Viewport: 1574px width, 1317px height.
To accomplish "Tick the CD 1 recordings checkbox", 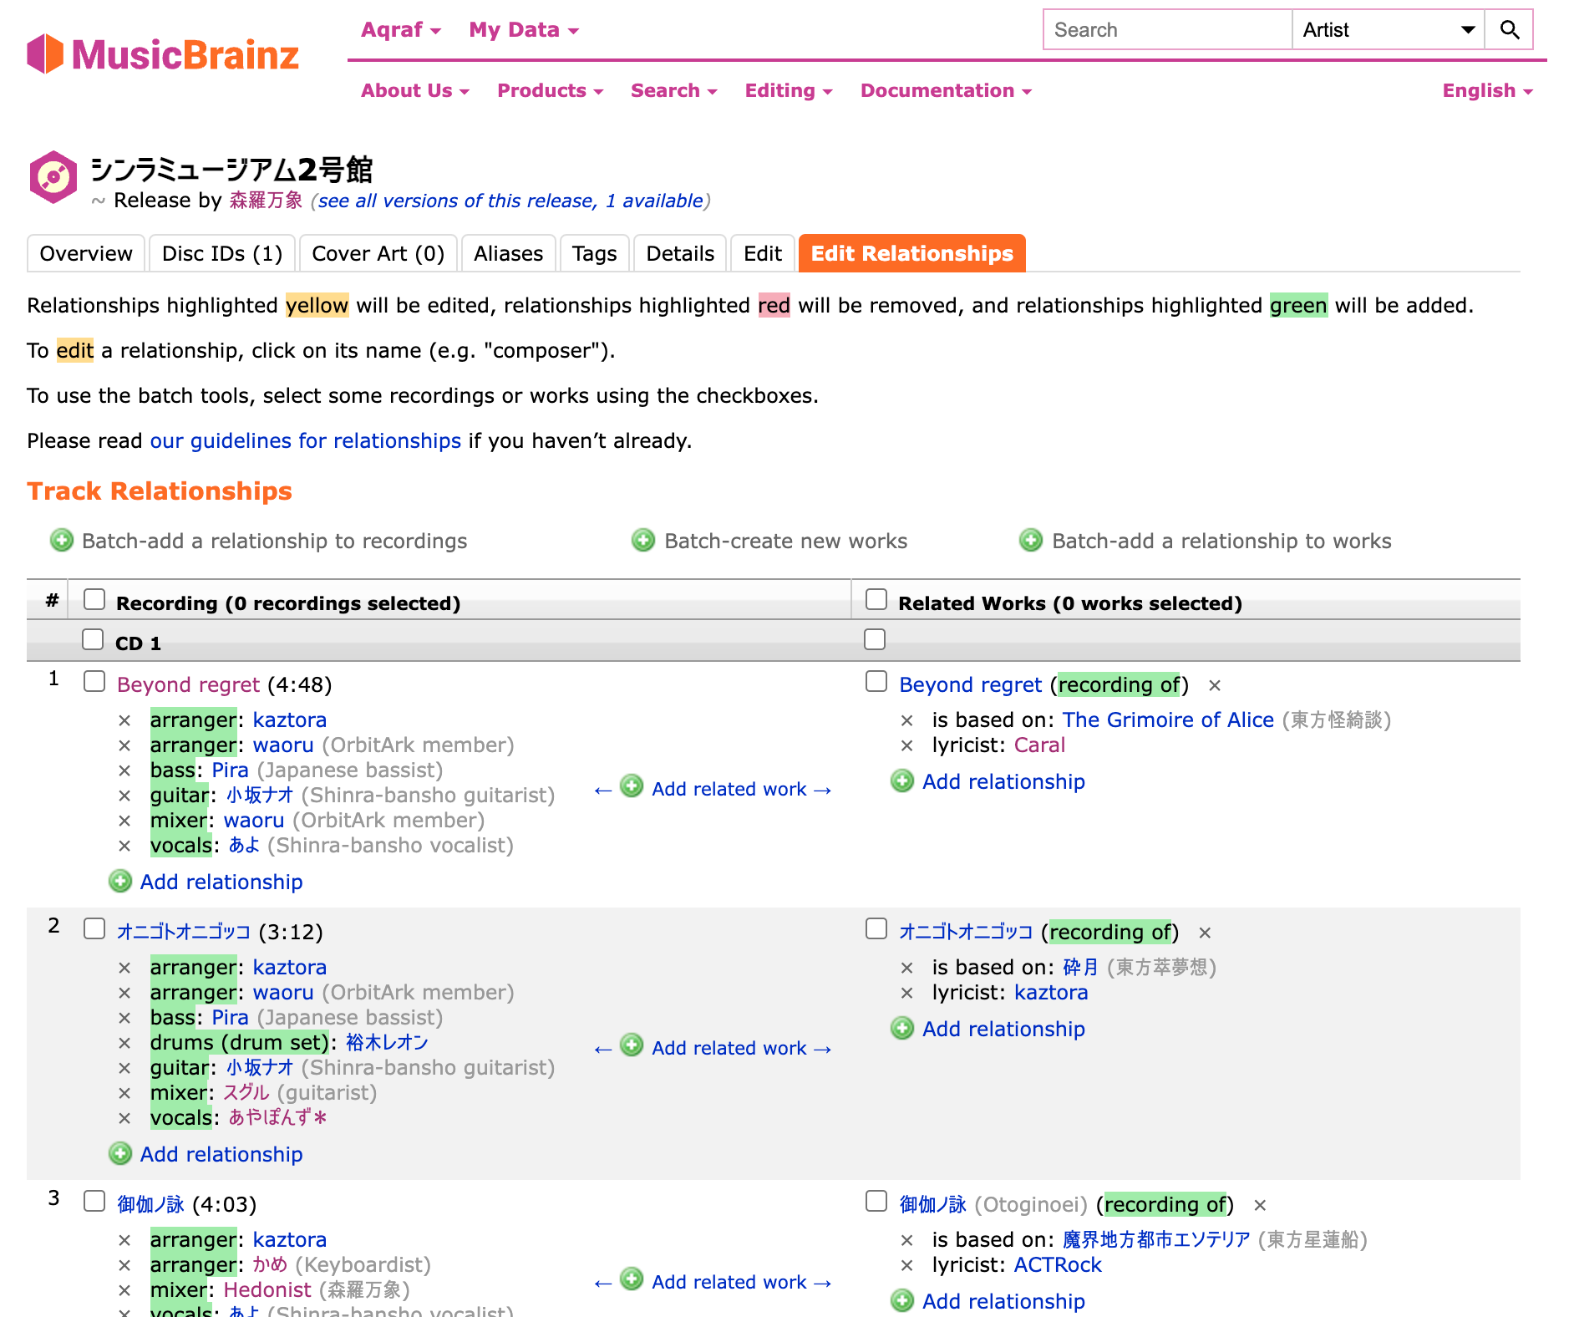I will point(93,640).
